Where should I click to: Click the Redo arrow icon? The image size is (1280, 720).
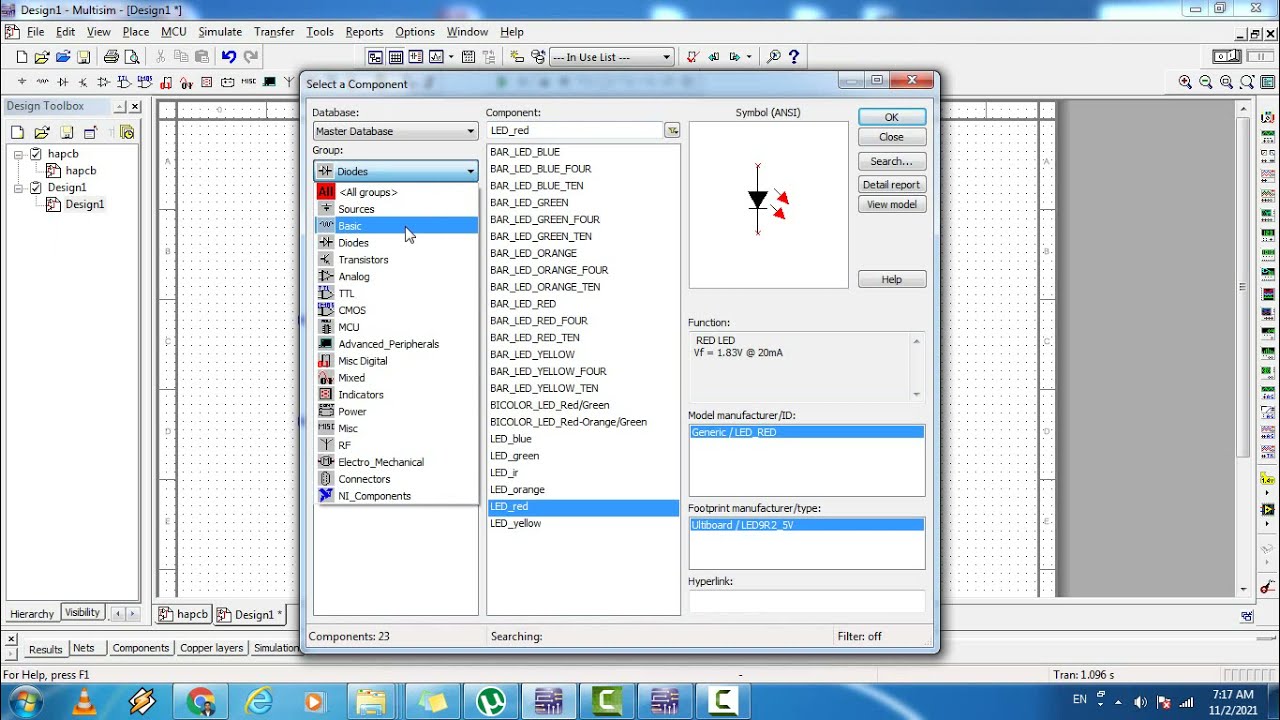(250, 57)
